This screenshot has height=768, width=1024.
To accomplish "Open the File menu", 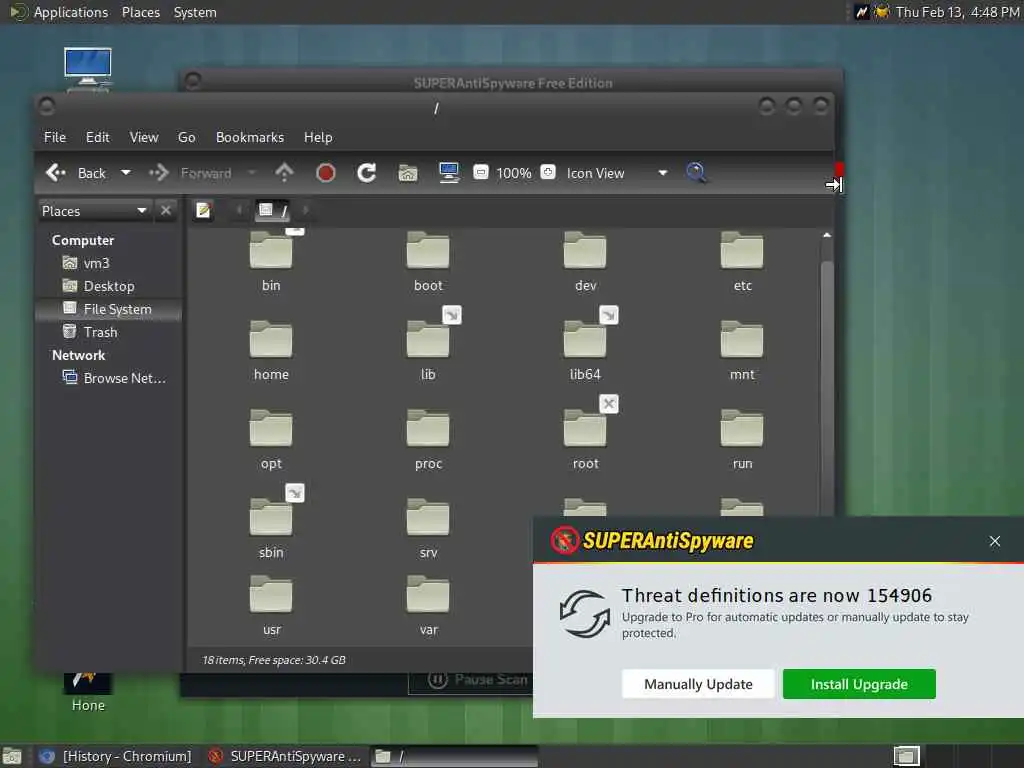I will [x=55, y=137].
